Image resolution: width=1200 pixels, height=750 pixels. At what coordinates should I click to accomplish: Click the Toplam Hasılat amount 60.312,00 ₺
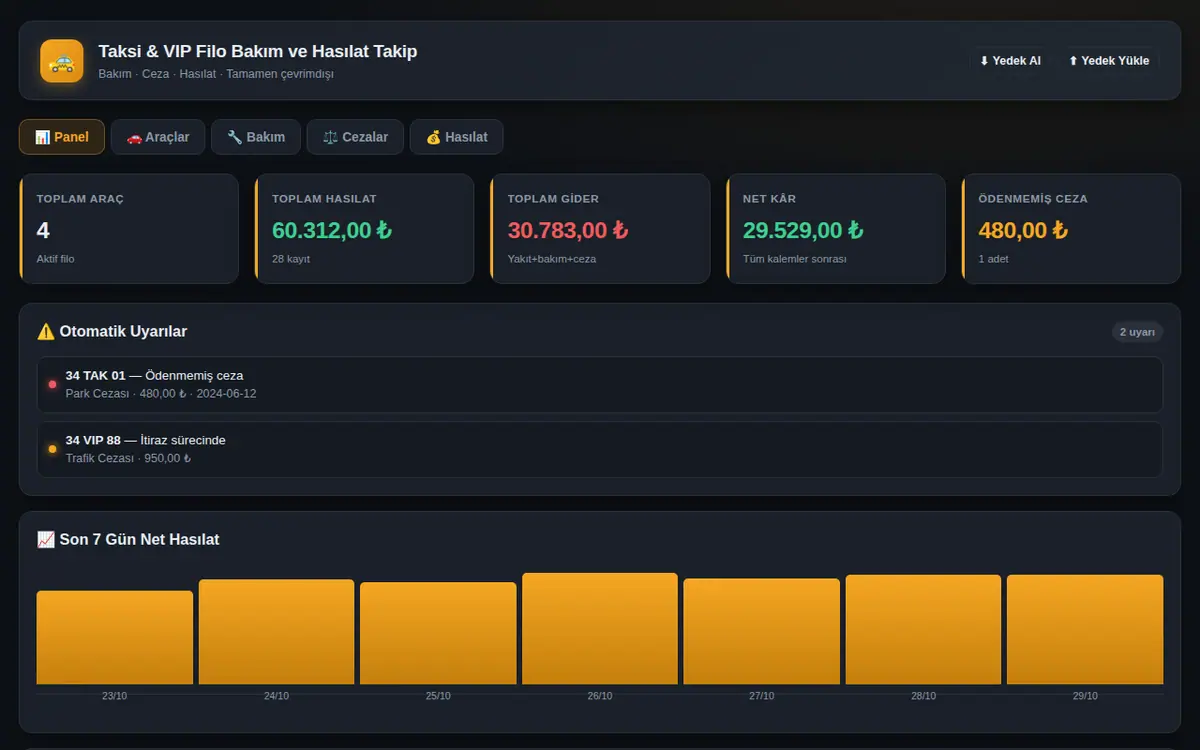[x=332, y=230]
